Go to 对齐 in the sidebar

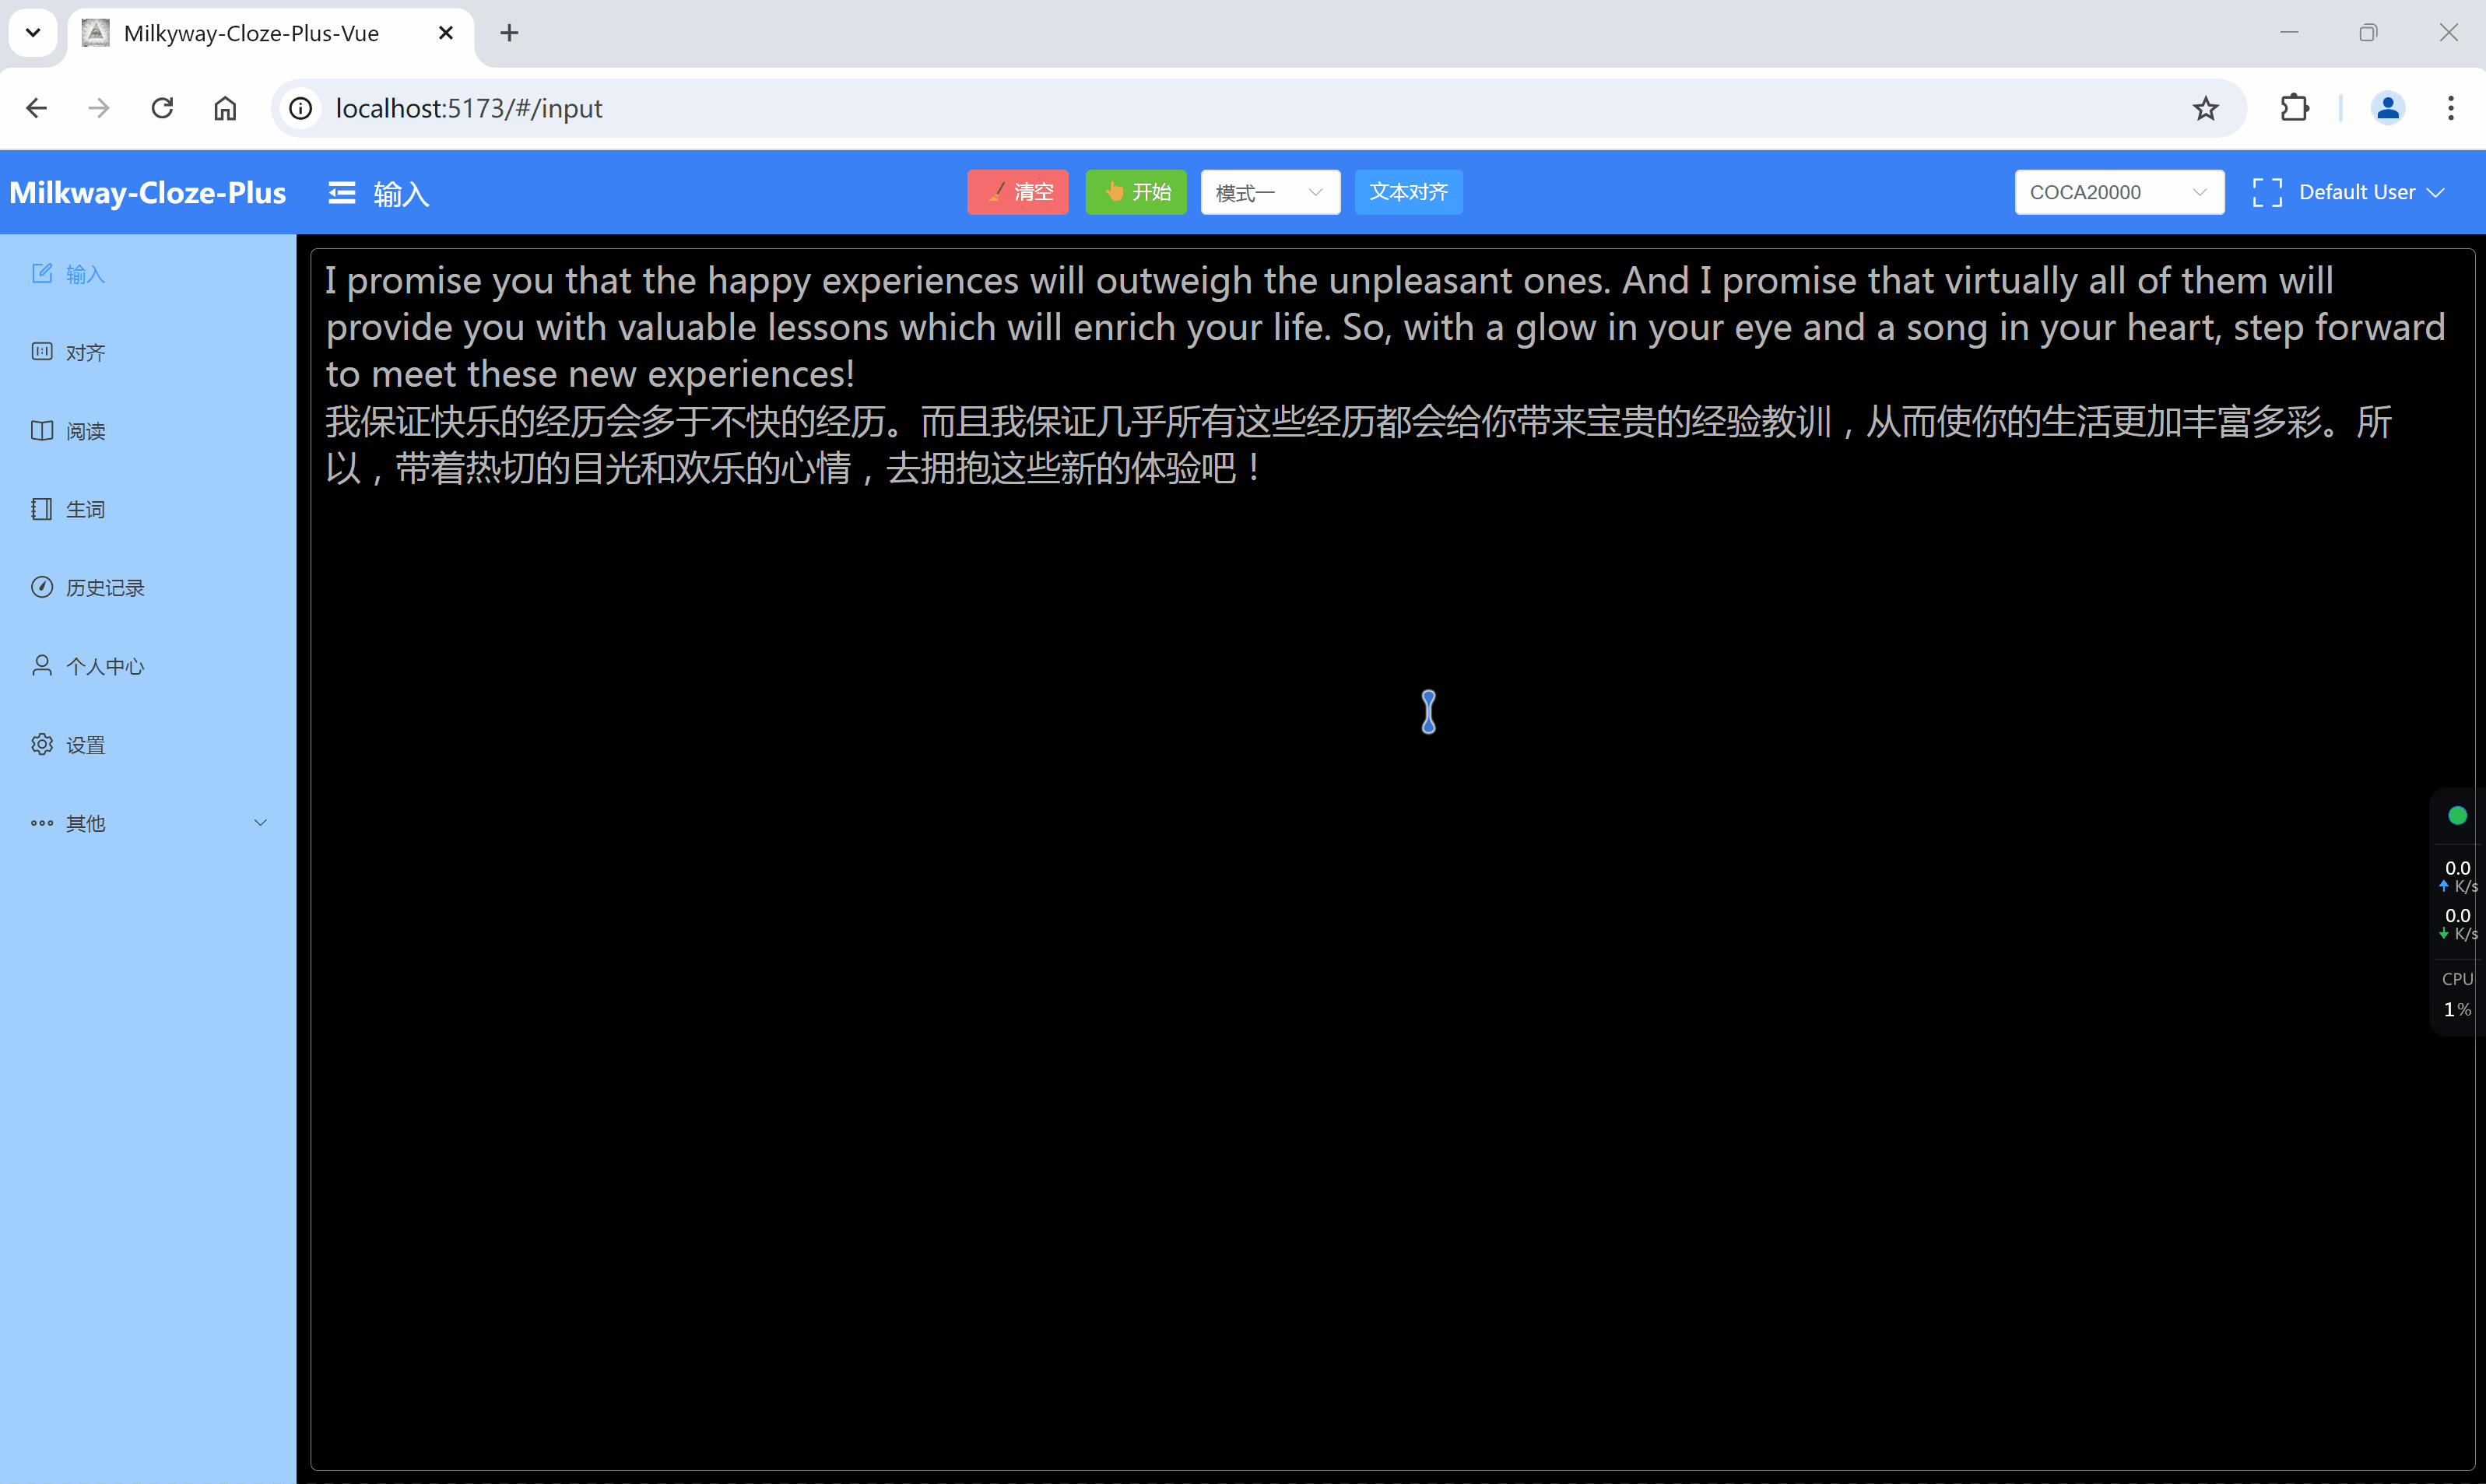(x=148, y=352)
